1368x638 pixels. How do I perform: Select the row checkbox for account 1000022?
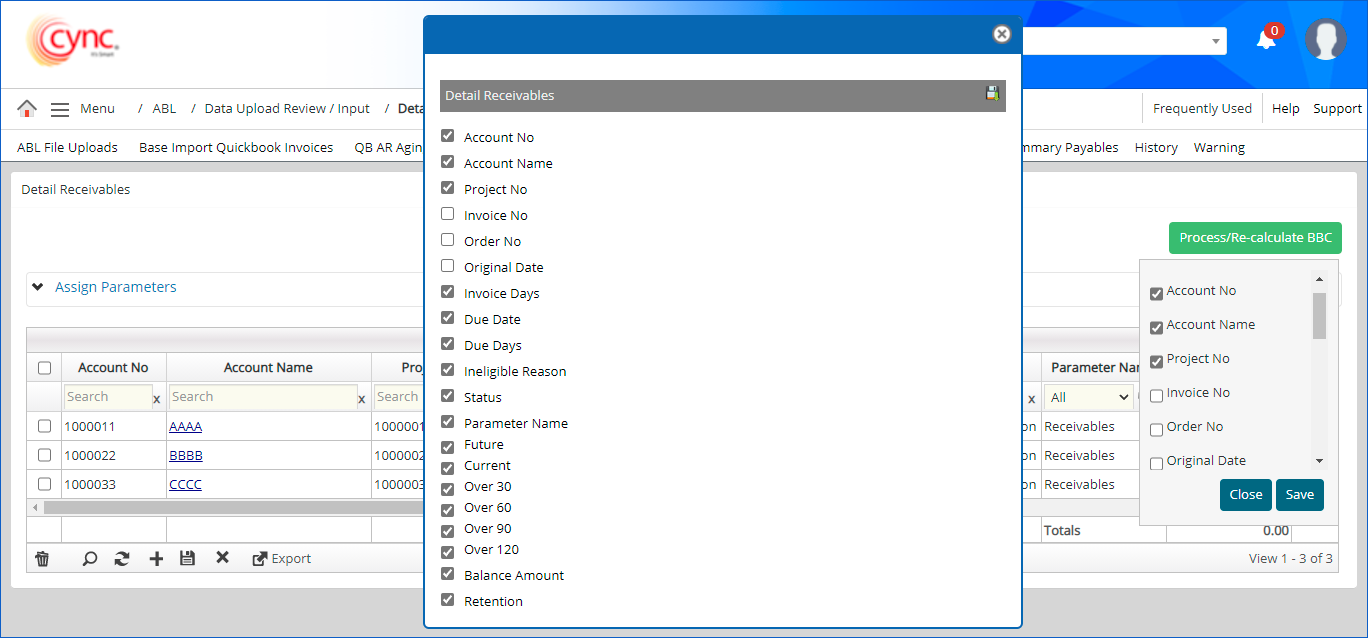(44, 455)
